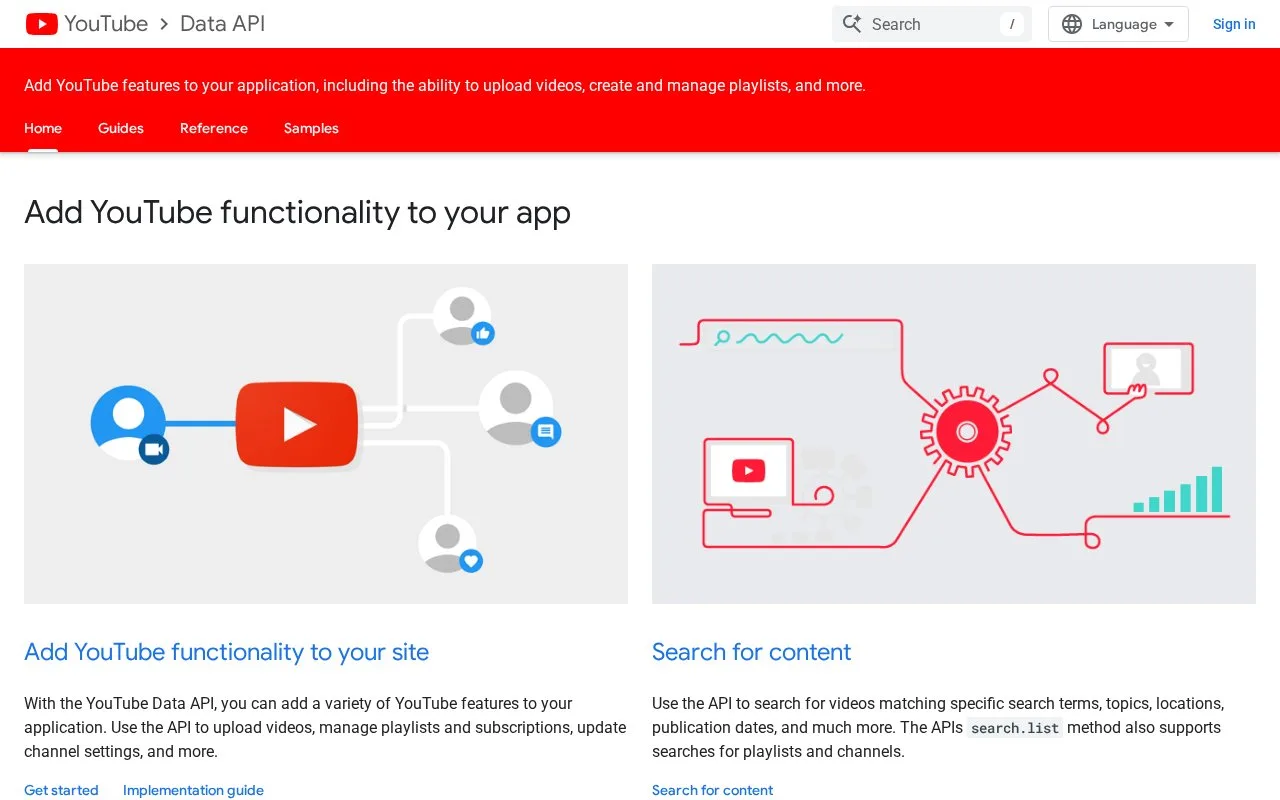This screenshot has width=1280, height=800.
Task: Click the Data API breadcrumb
Action: (x=223, y=24)
